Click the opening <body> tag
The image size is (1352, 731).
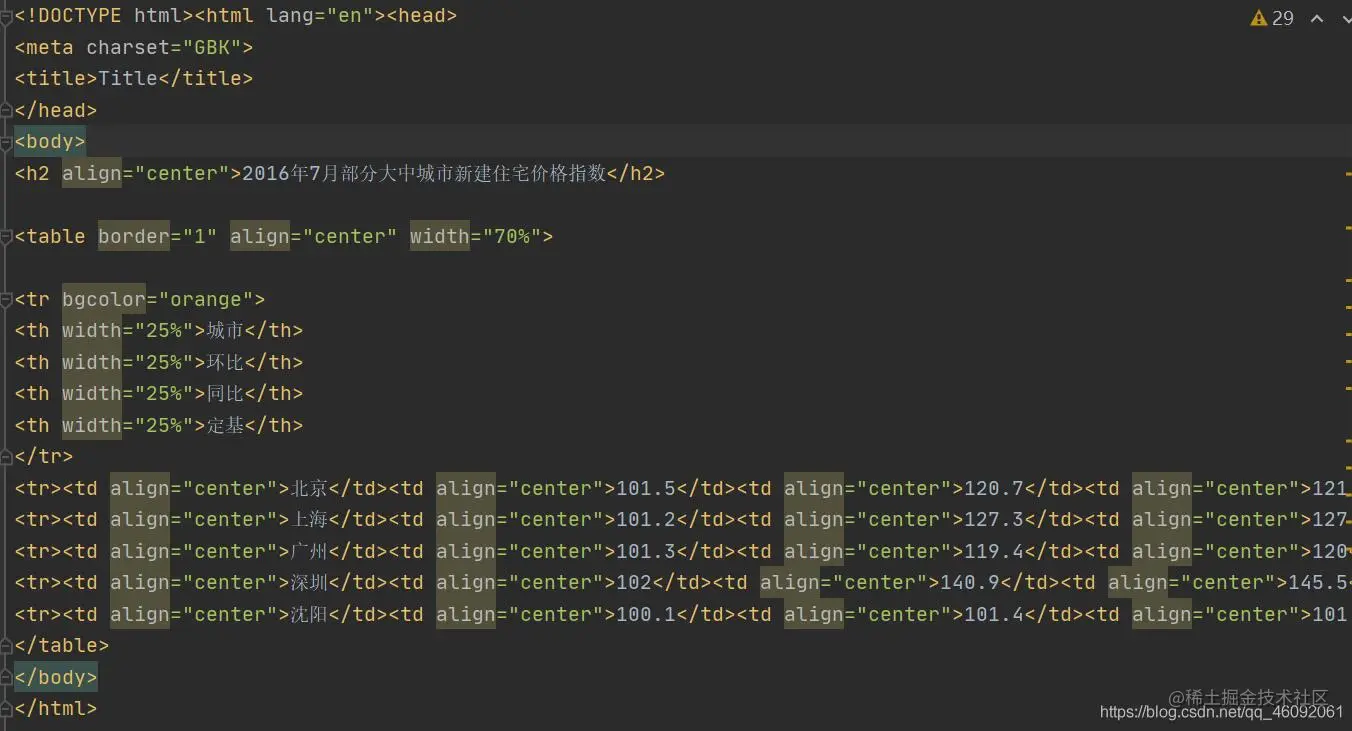coord(50,141)
